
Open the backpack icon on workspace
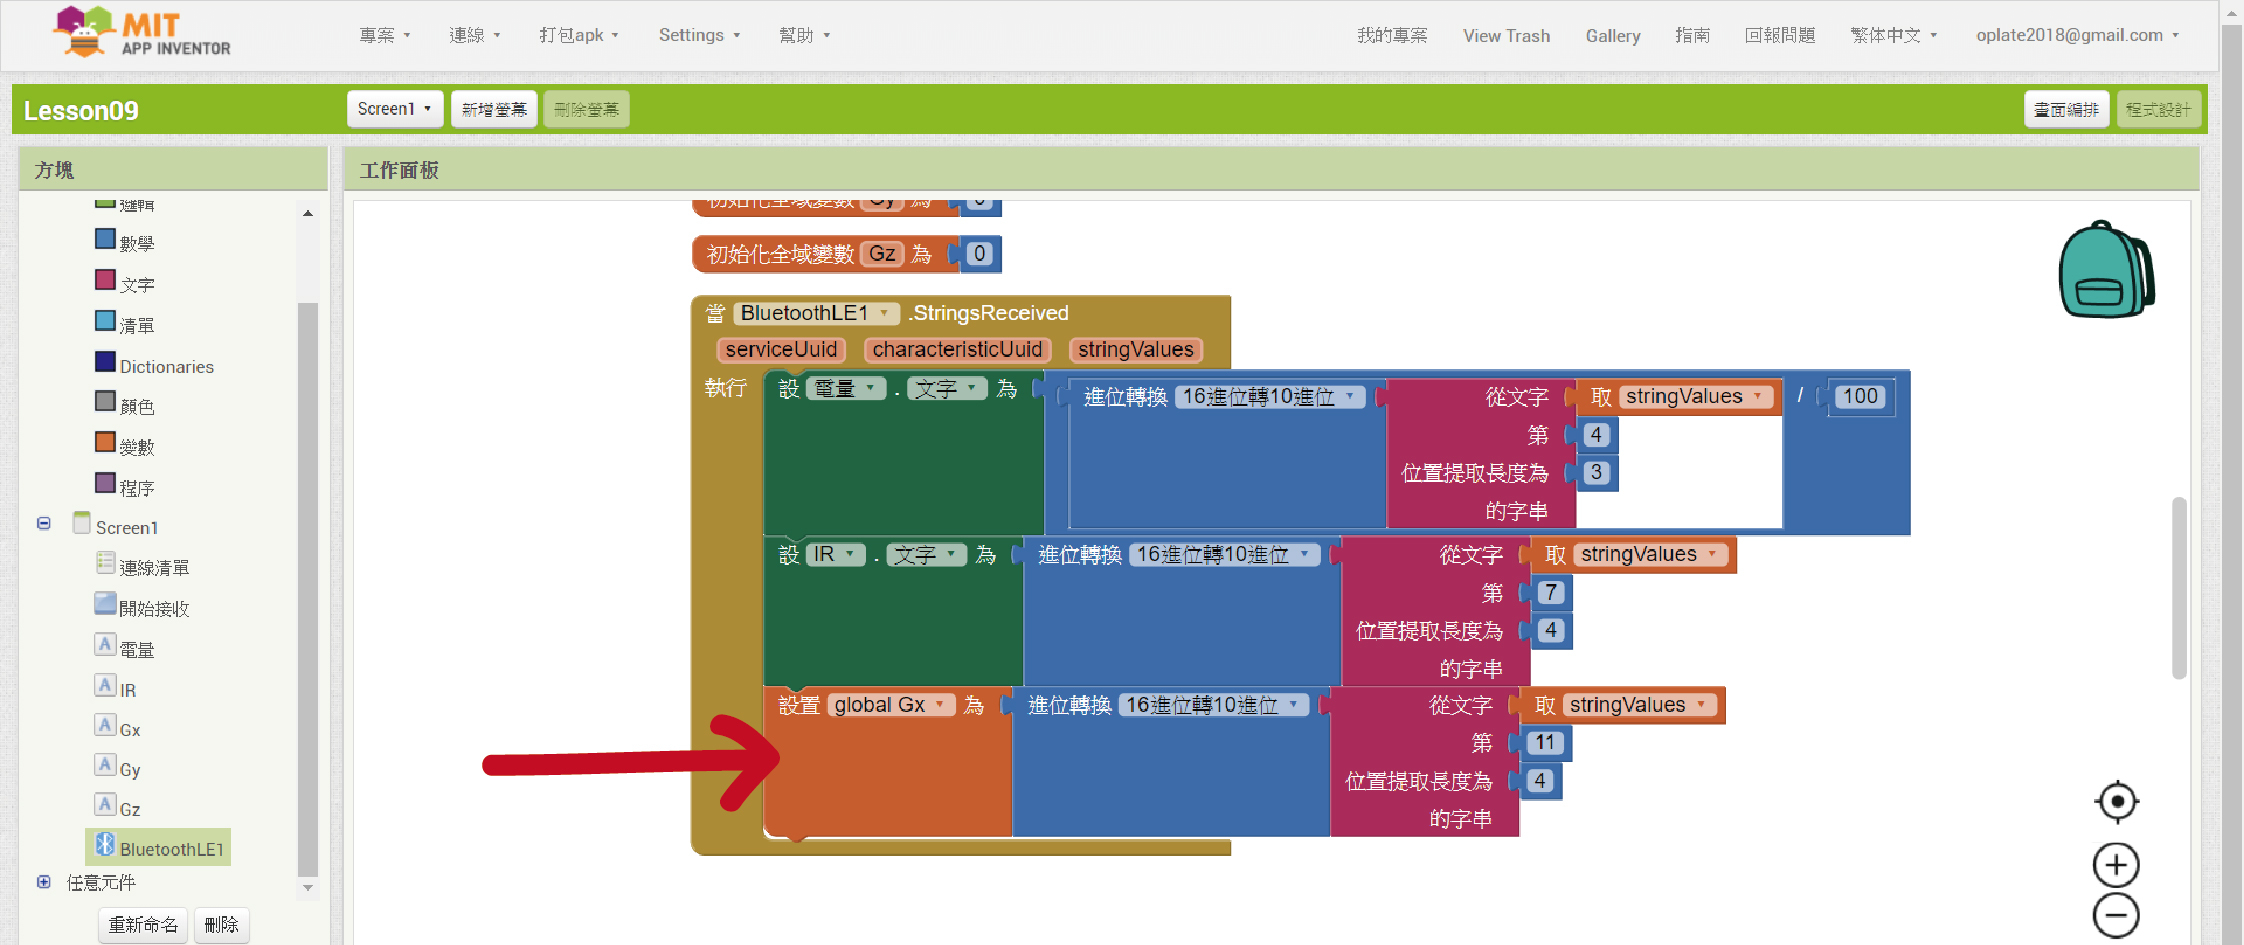(2105, 270)
